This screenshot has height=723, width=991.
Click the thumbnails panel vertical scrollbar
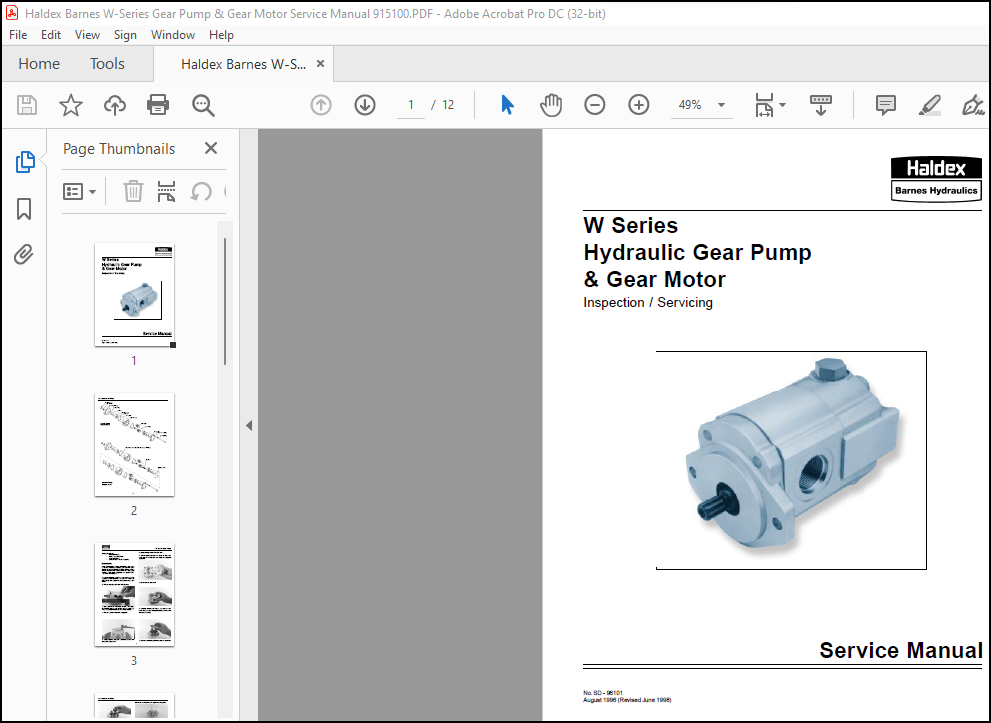225,302
